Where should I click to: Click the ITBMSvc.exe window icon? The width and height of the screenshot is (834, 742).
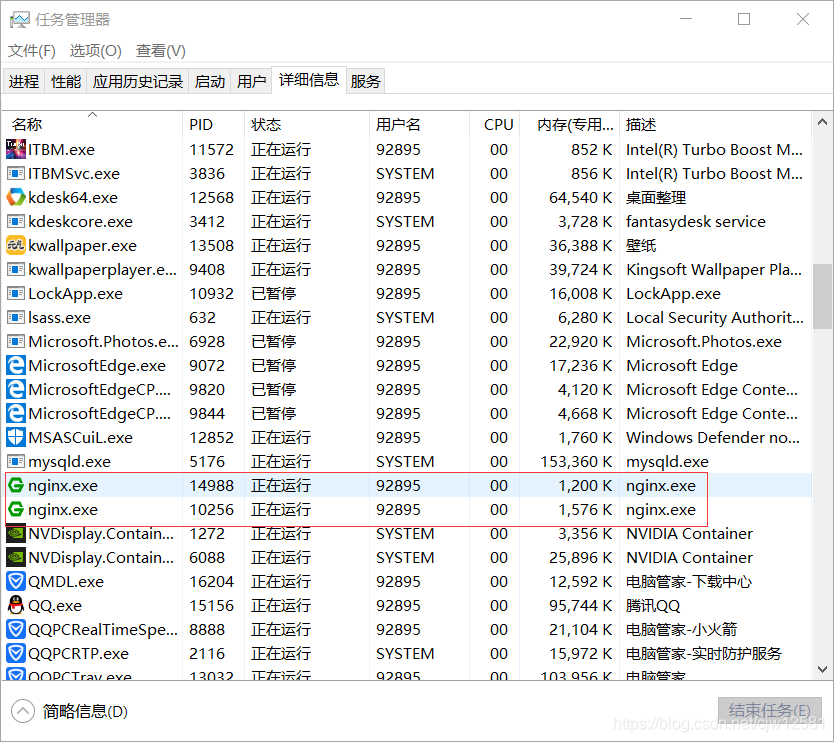pos(15,173)
